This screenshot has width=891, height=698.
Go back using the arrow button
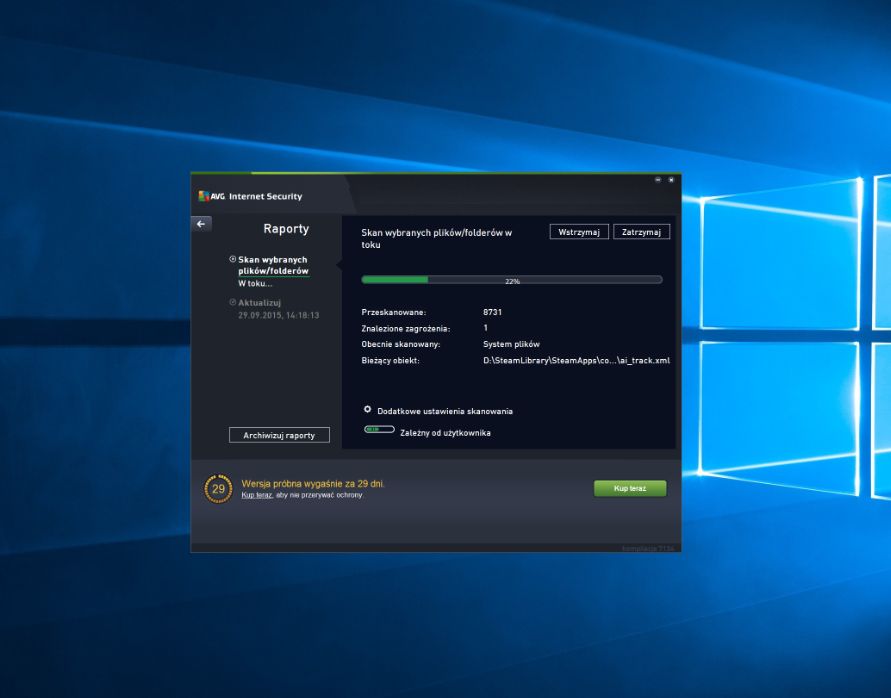(201, 224)
